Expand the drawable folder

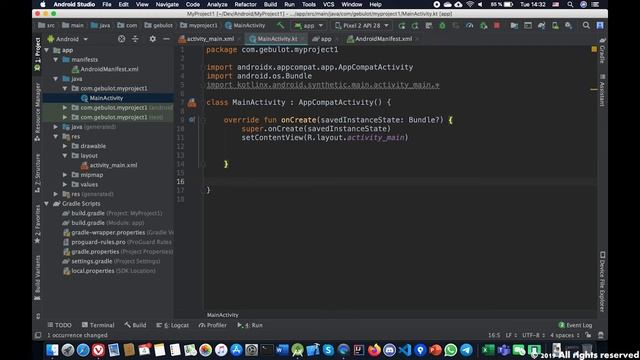point(65,146)
